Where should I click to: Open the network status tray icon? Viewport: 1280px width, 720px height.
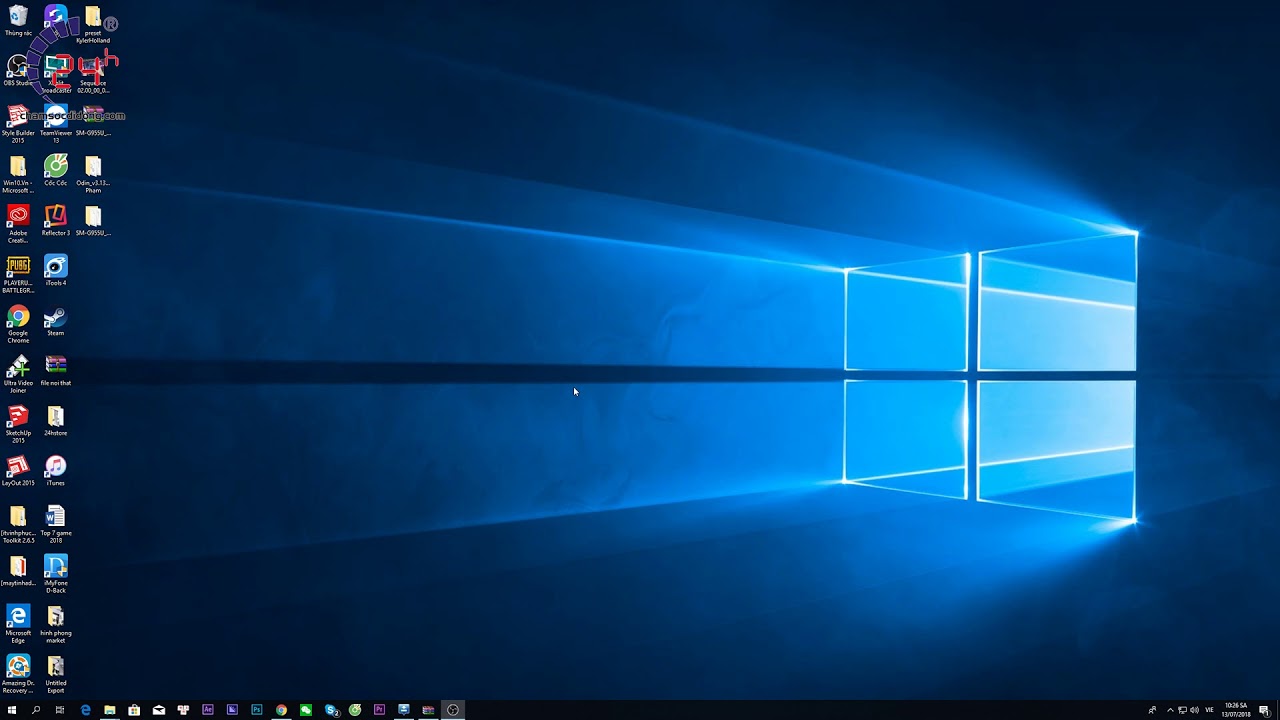click(x=1182, y=710)
